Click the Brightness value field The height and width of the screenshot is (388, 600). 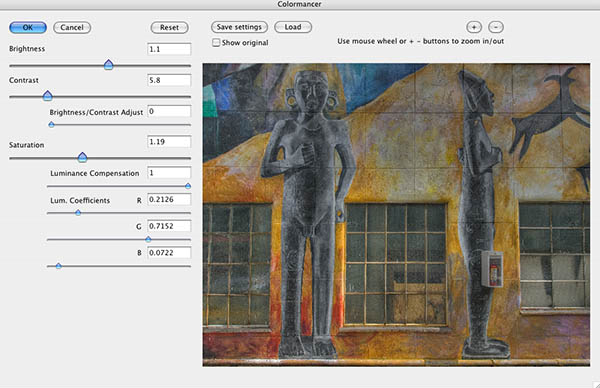169,49
